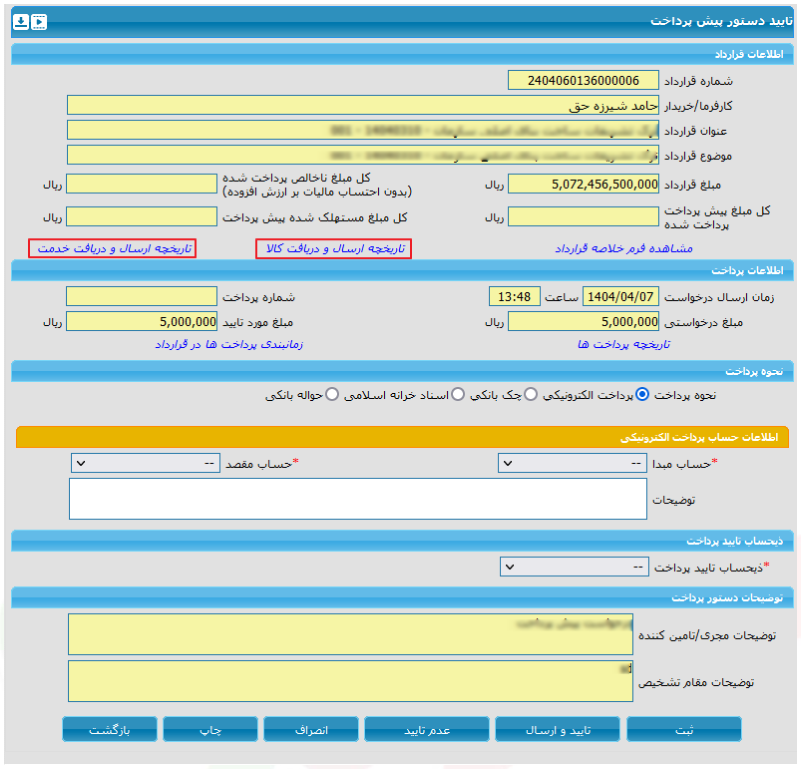Click the انصراف button
The width and height of the screenshot is (801, 769).
coord(311,729)
